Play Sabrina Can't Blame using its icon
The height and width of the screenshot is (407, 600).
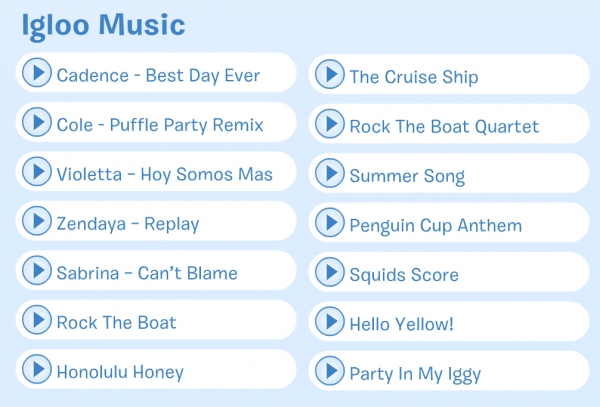click(37, 271)
